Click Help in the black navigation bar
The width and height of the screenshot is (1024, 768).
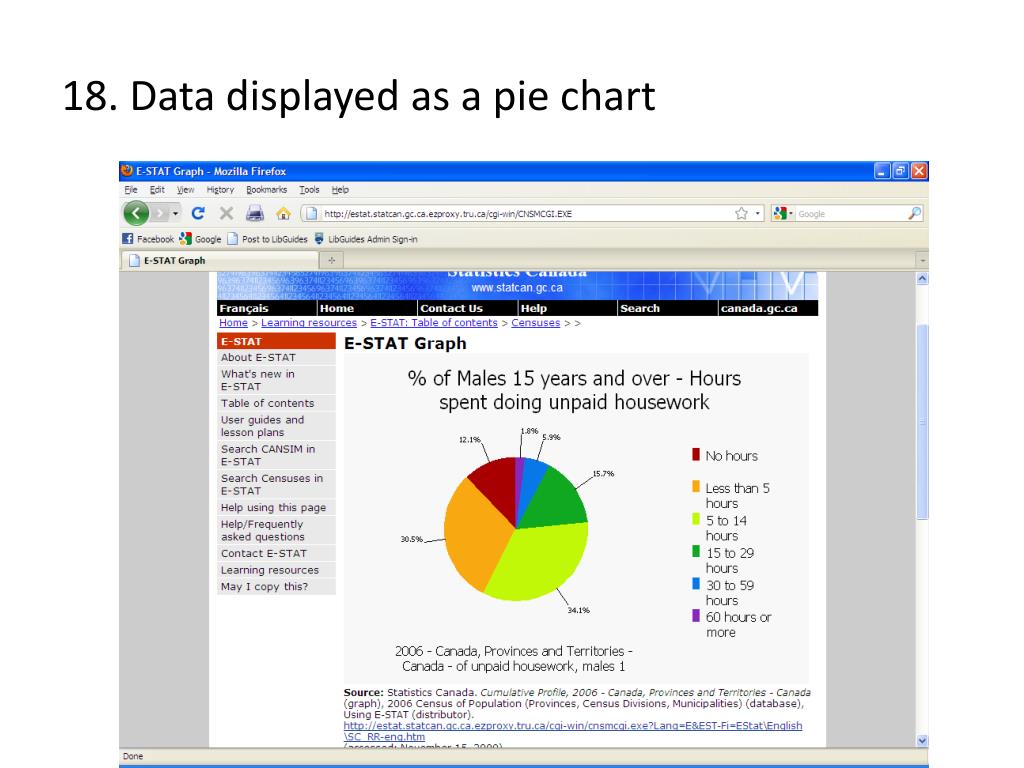click(534, 308)
